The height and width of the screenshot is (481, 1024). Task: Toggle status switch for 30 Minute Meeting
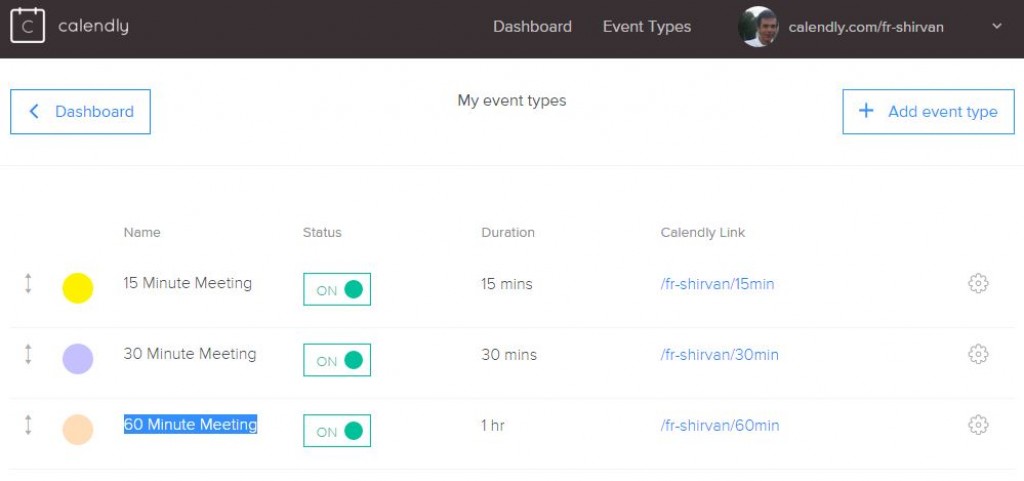click(337, 360)
